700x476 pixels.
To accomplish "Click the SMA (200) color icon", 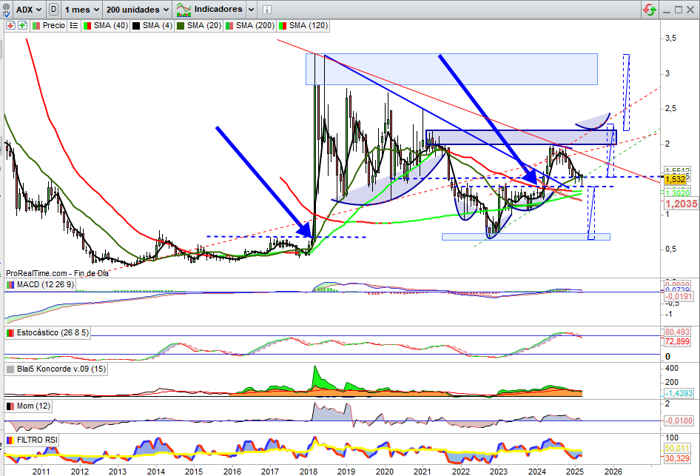I will click(x=229, y=26).
